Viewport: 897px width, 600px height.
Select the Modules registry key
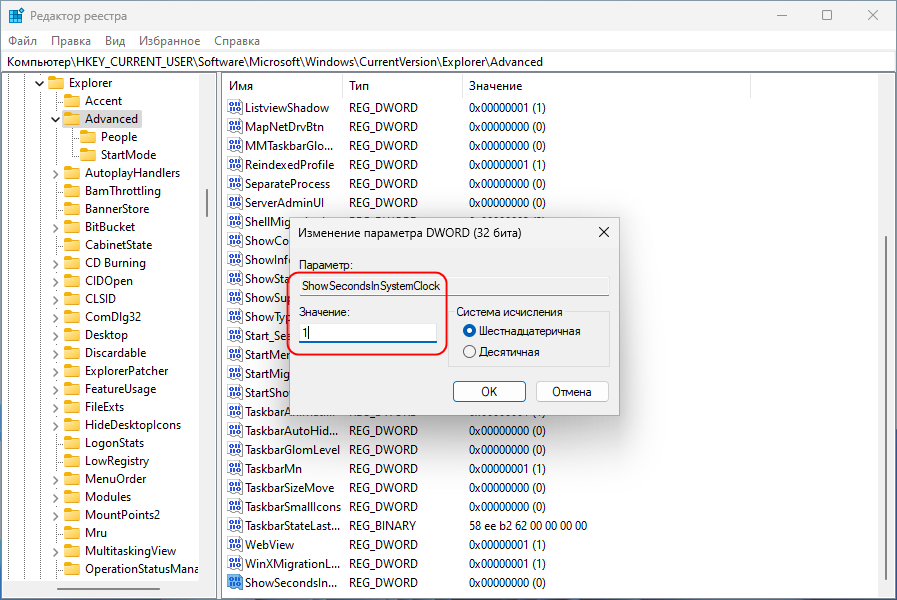108,497
